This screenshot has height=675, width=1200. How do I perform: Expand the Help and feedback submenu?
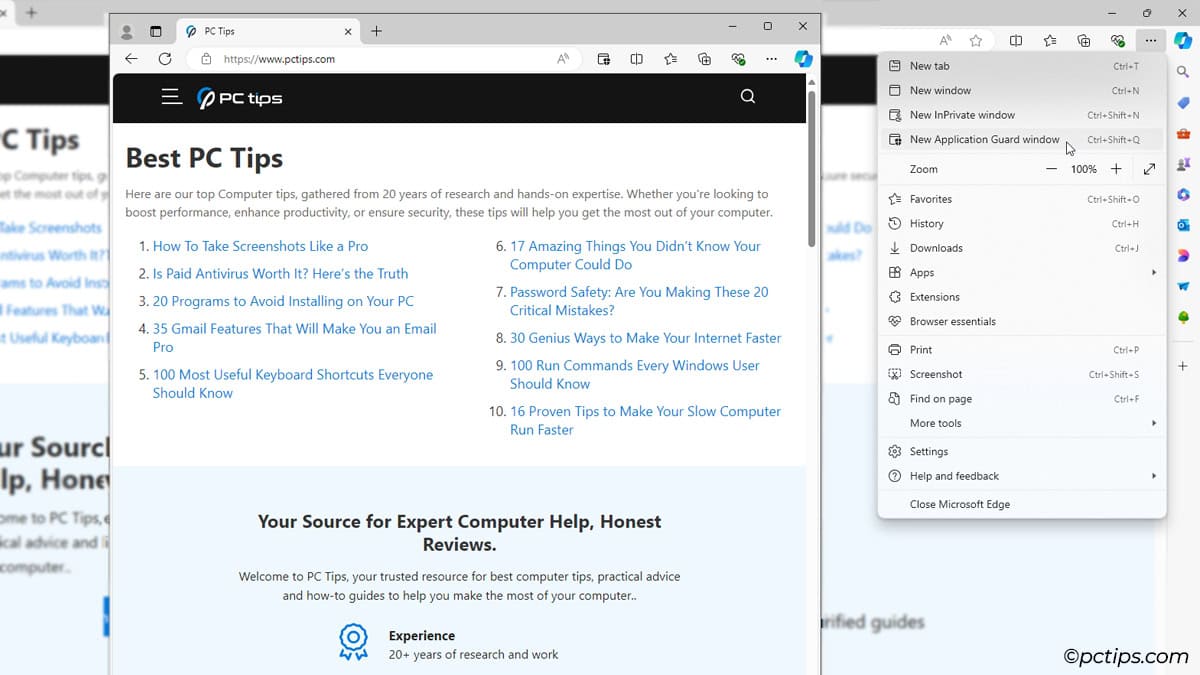1022,476
